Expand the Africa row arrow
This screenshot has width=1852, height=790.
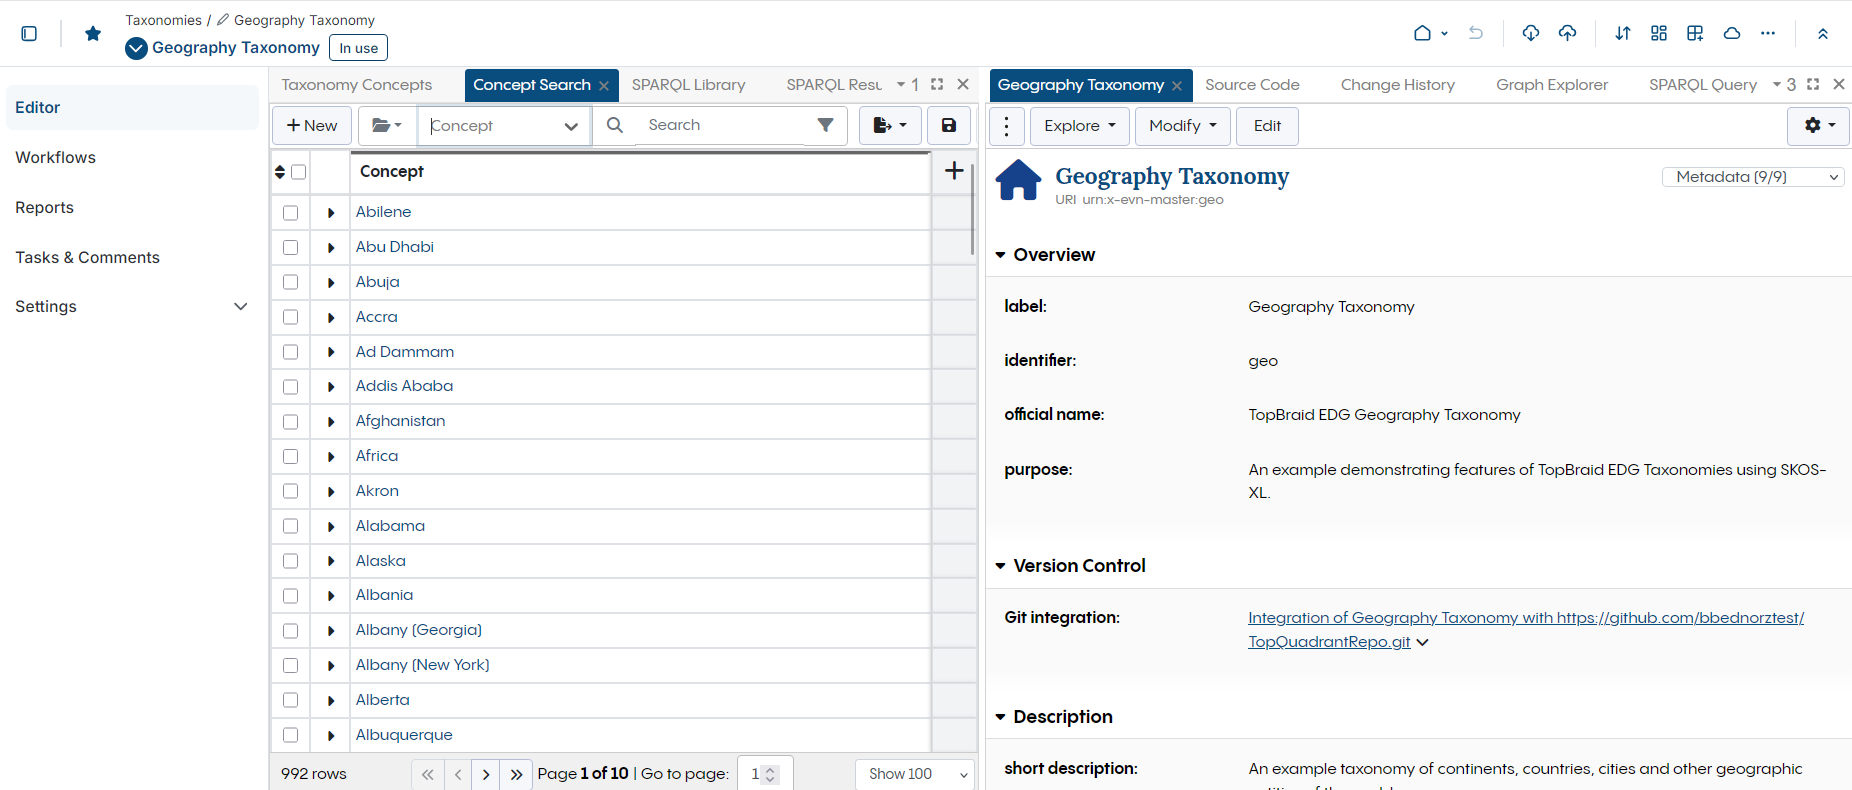pos(331,456)
